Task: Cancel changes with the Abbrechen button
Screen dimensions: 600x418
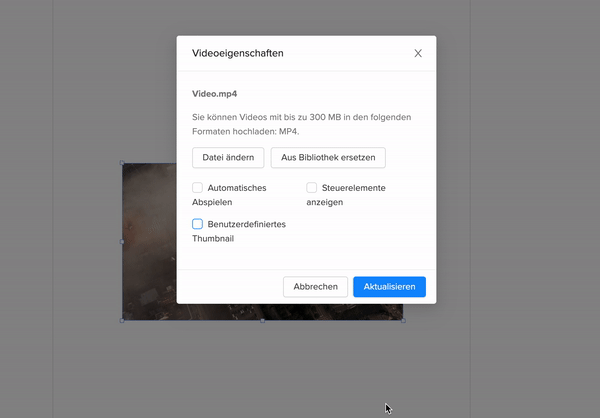Action: click(316, 287)
